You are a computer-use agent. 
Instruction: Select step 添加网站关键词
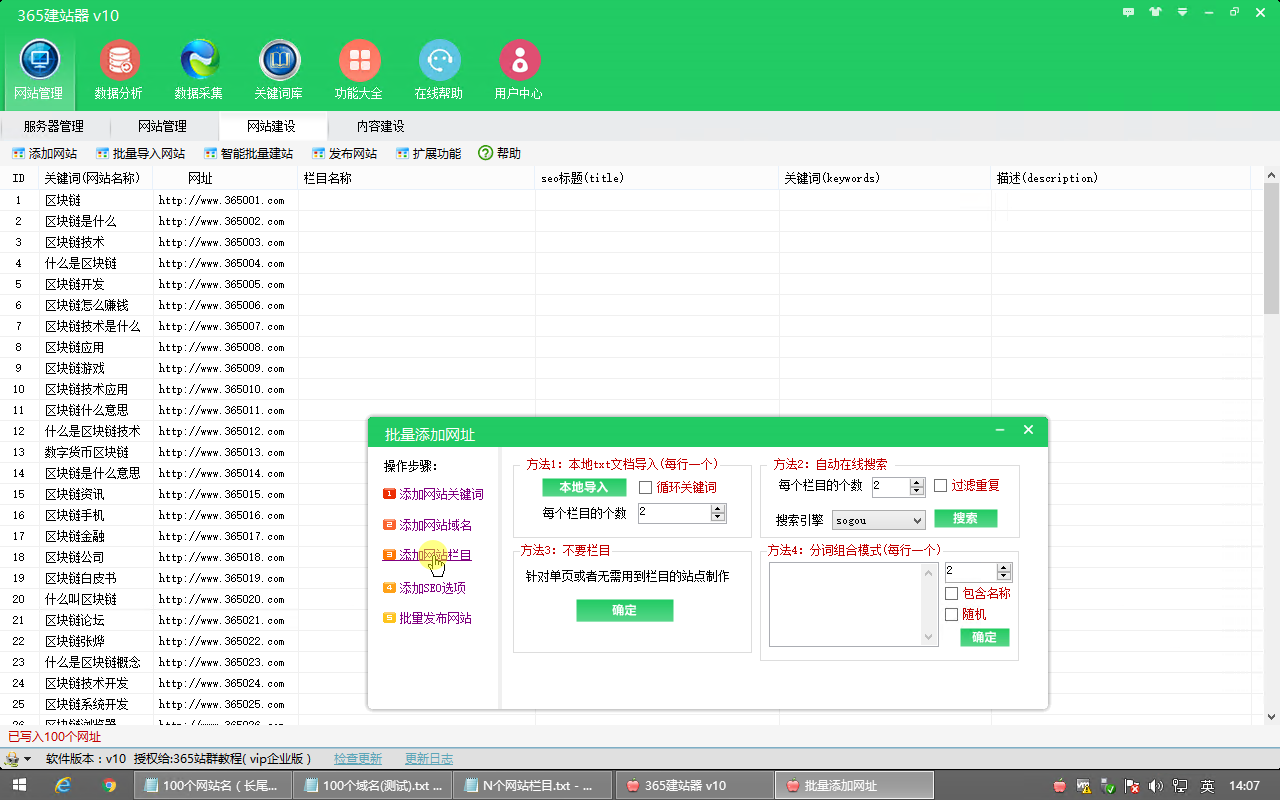click(x=434, y=495)
